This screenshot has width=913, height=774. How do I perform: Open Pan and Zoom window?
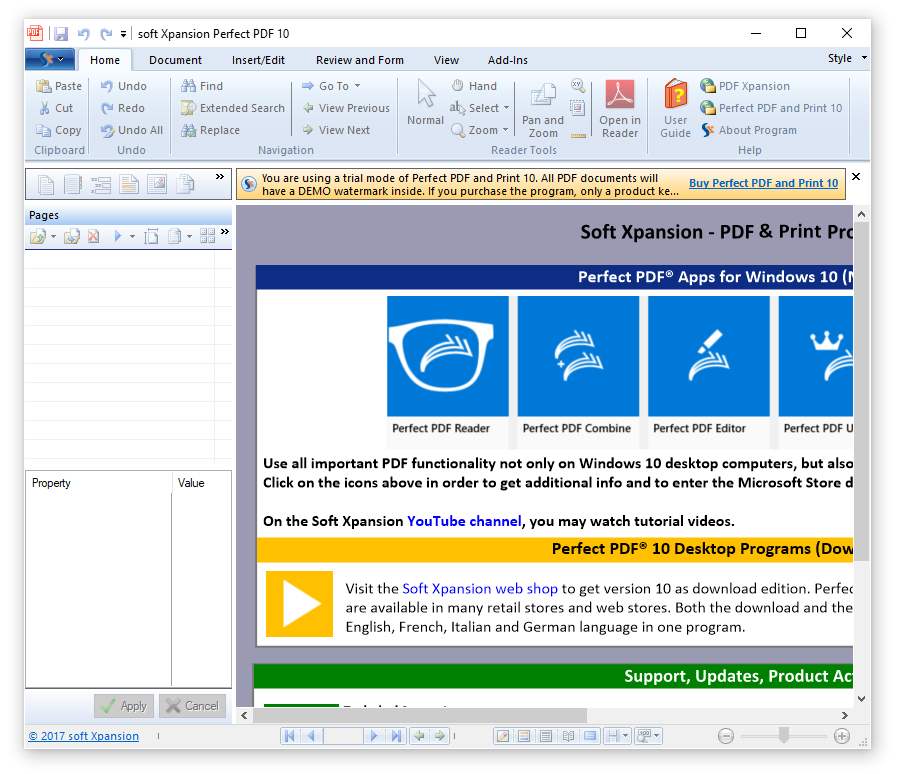point(543,109)
